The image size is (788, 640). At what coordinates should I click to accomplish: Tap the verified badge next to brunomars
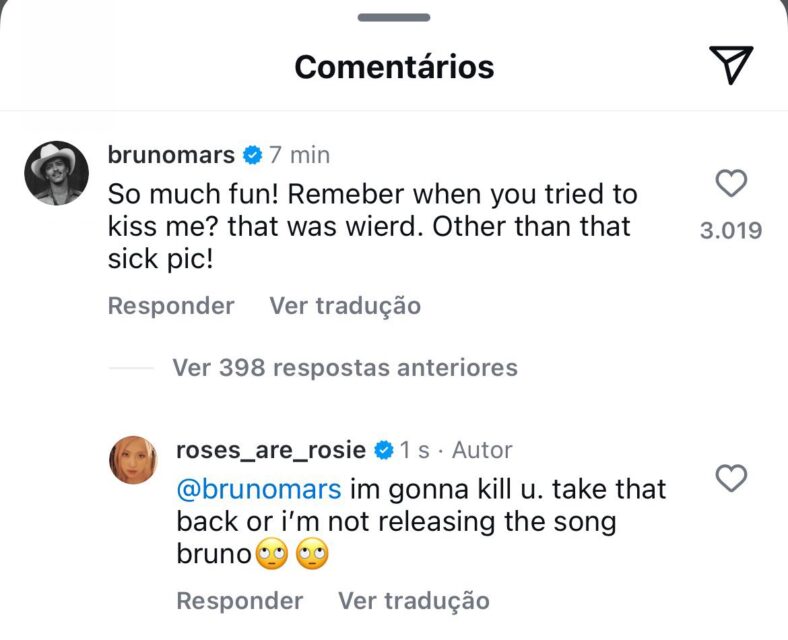click(x=252, y=155)
